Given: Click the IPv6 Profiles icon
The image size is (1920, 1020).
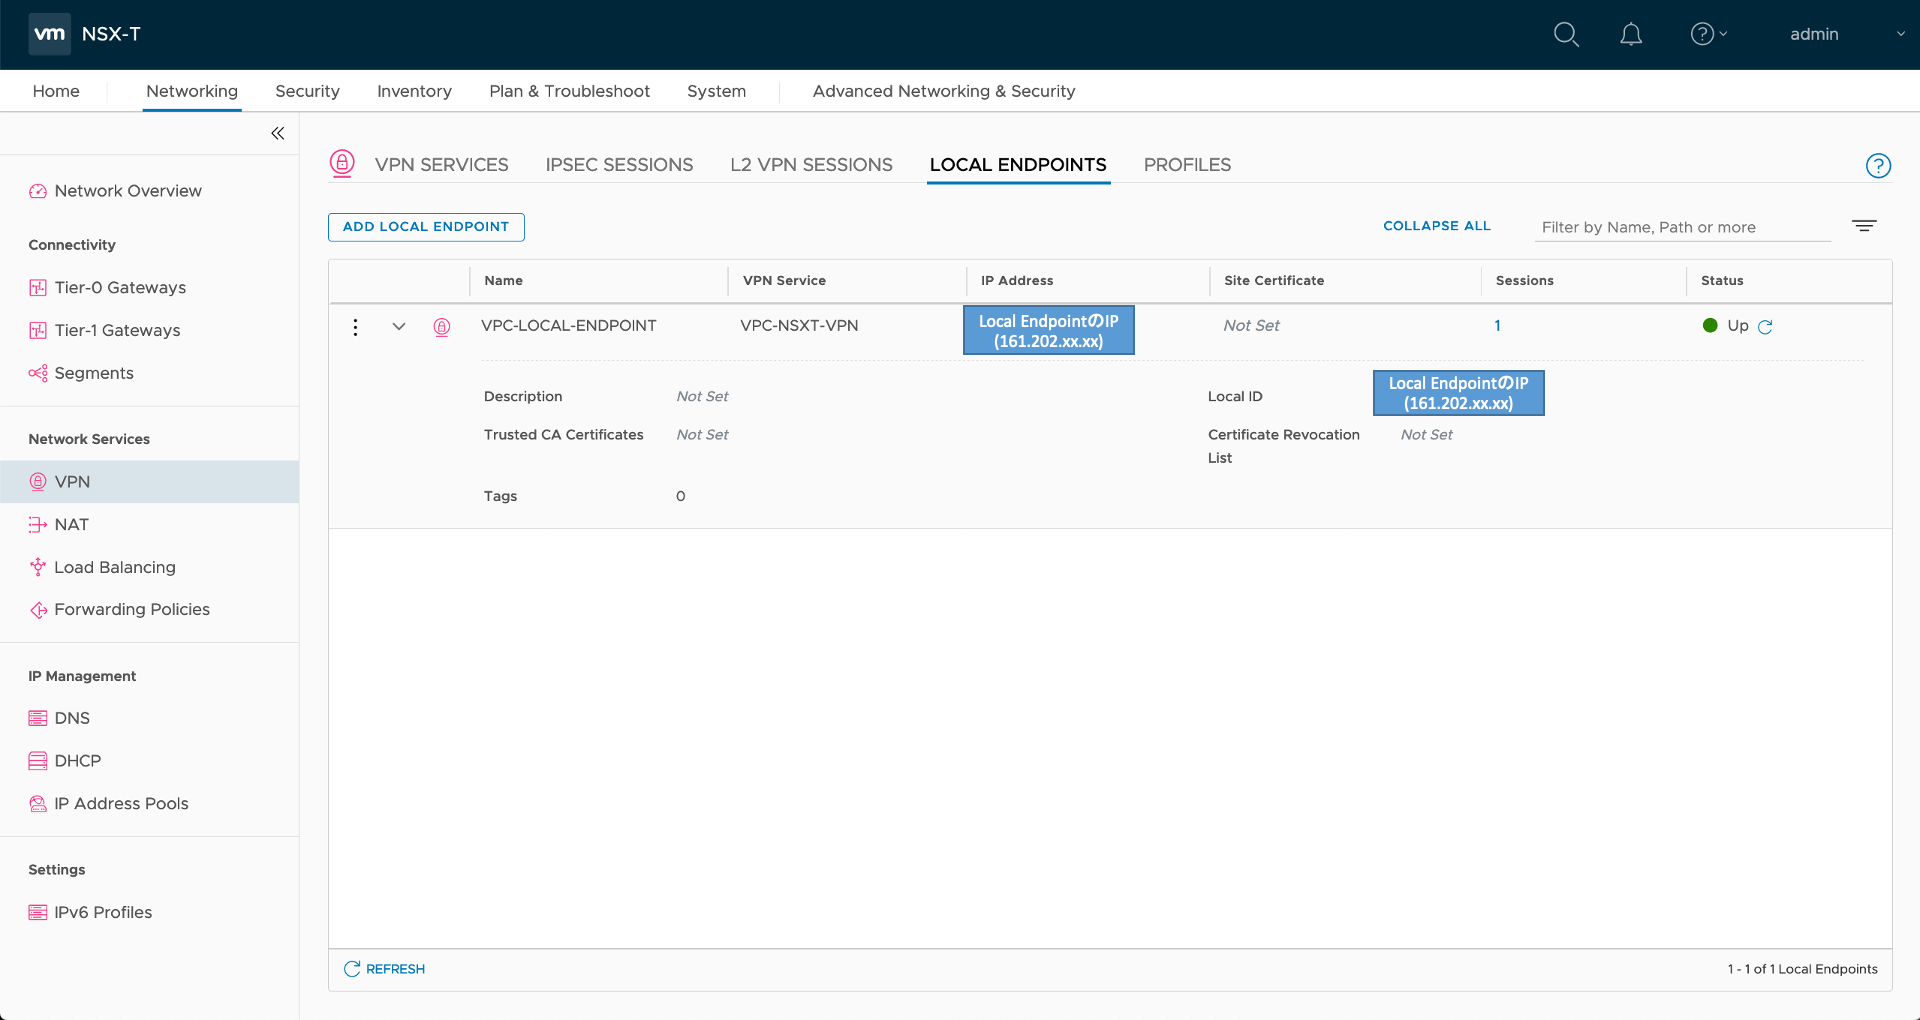Looking at the screenshot, I should [38, 912].
